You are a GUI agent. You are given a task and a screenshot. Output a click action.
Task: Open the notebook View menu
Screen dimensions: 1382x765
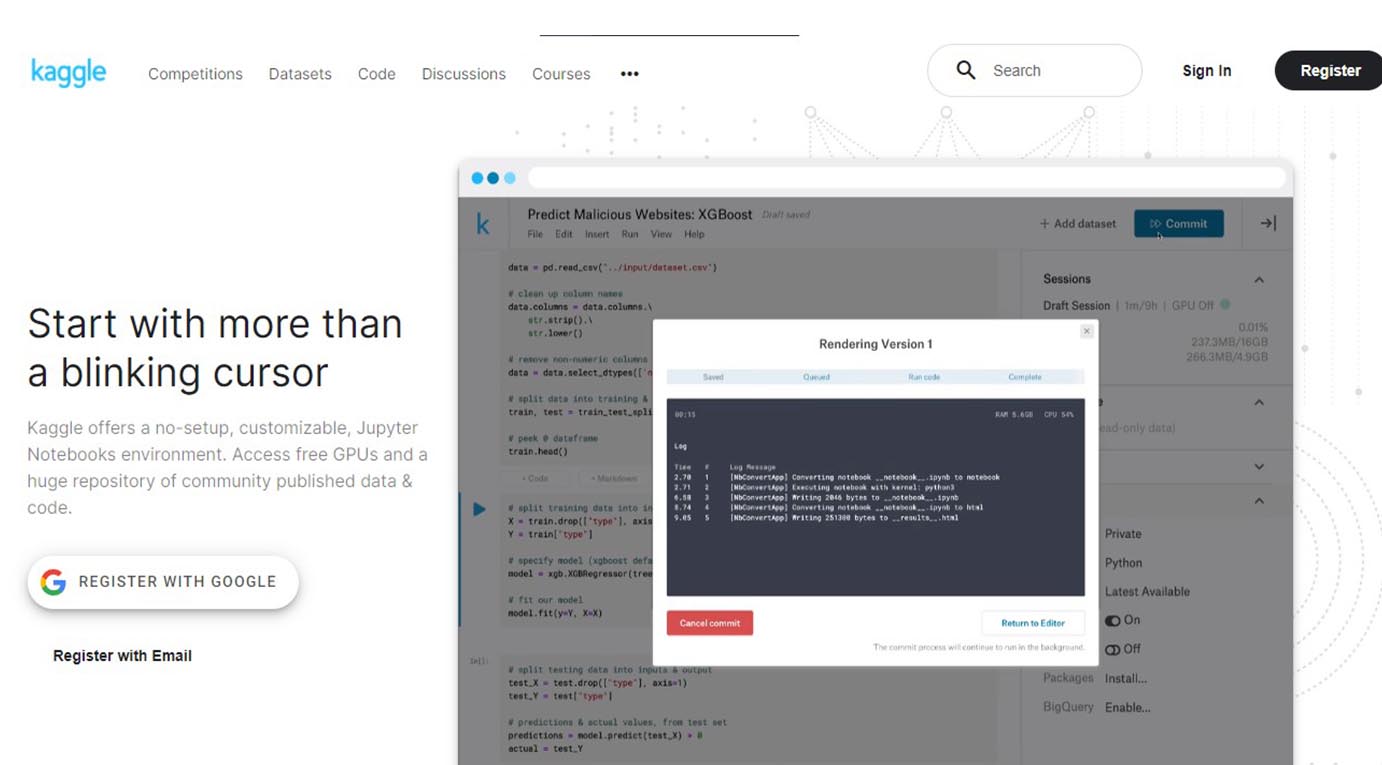click(x=661, y=234)
